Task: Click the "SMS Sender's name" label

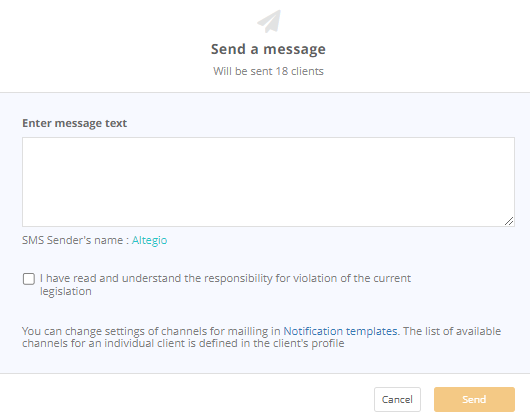Action: (73, 240)
